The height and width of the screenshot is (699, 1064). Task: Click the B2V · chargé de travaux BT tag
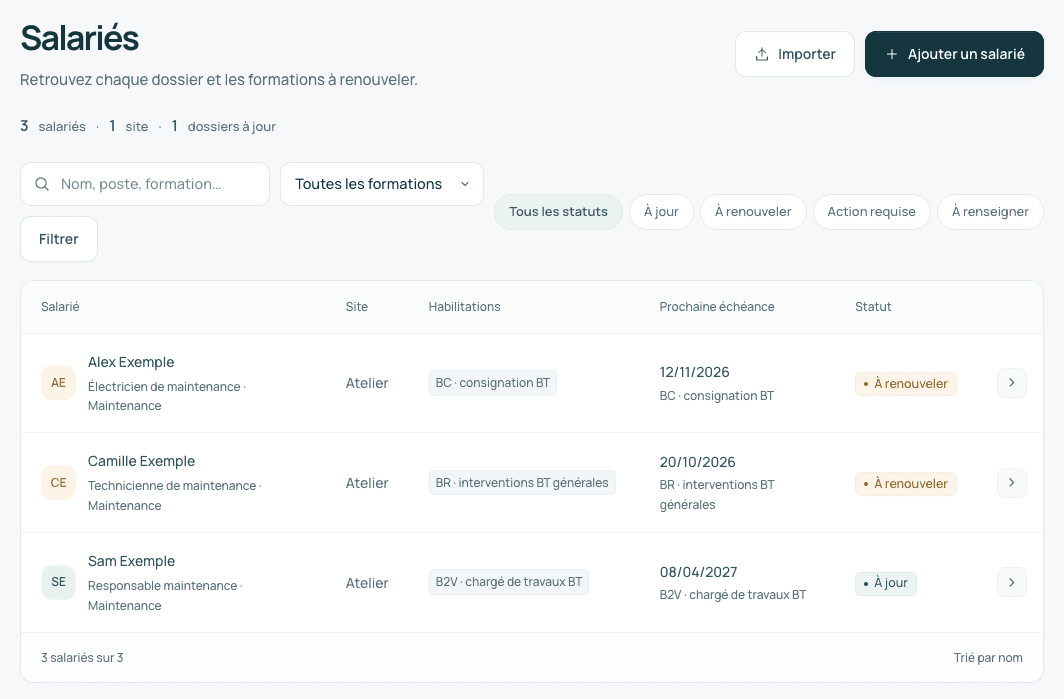[x=509, y=582]
